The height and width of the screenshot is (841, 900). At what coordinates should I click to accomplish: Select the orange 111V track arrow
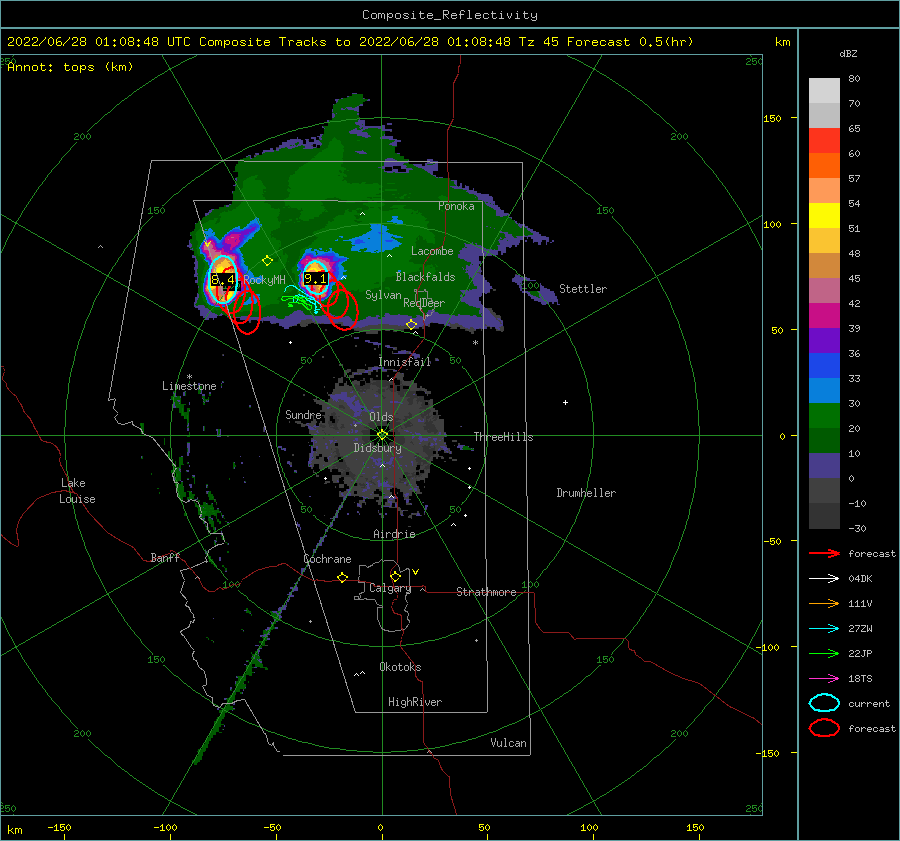click(x=824, y=603)
